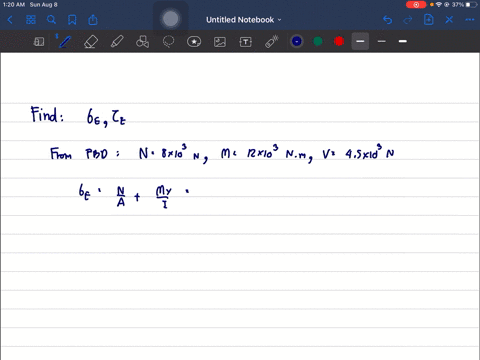Open the Untitled Notebook title dropdown

coord(244,20)
